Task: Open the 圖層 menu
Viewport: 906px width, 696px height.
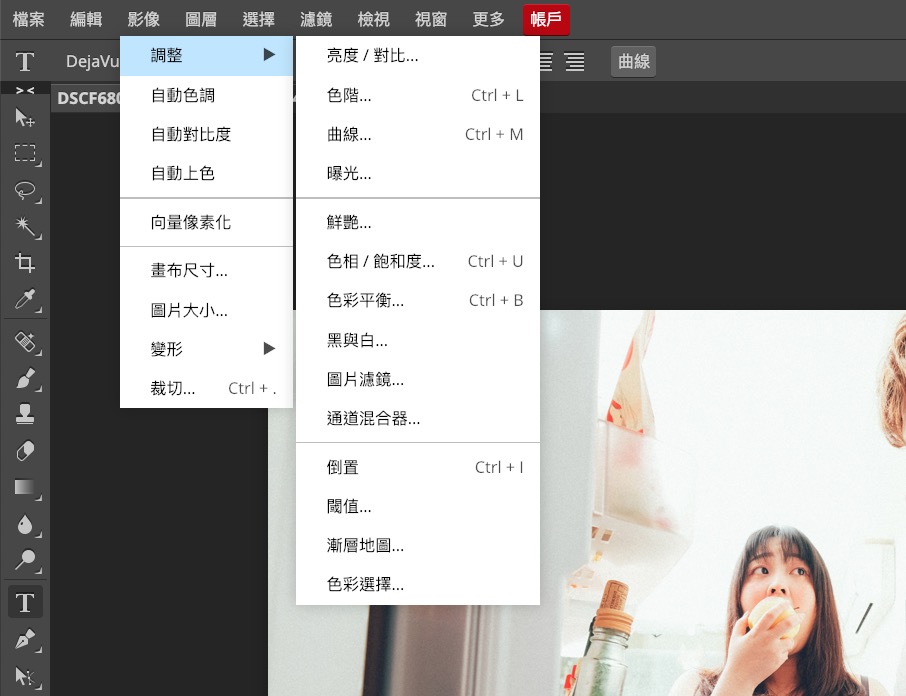Action: tap(201, 19)
